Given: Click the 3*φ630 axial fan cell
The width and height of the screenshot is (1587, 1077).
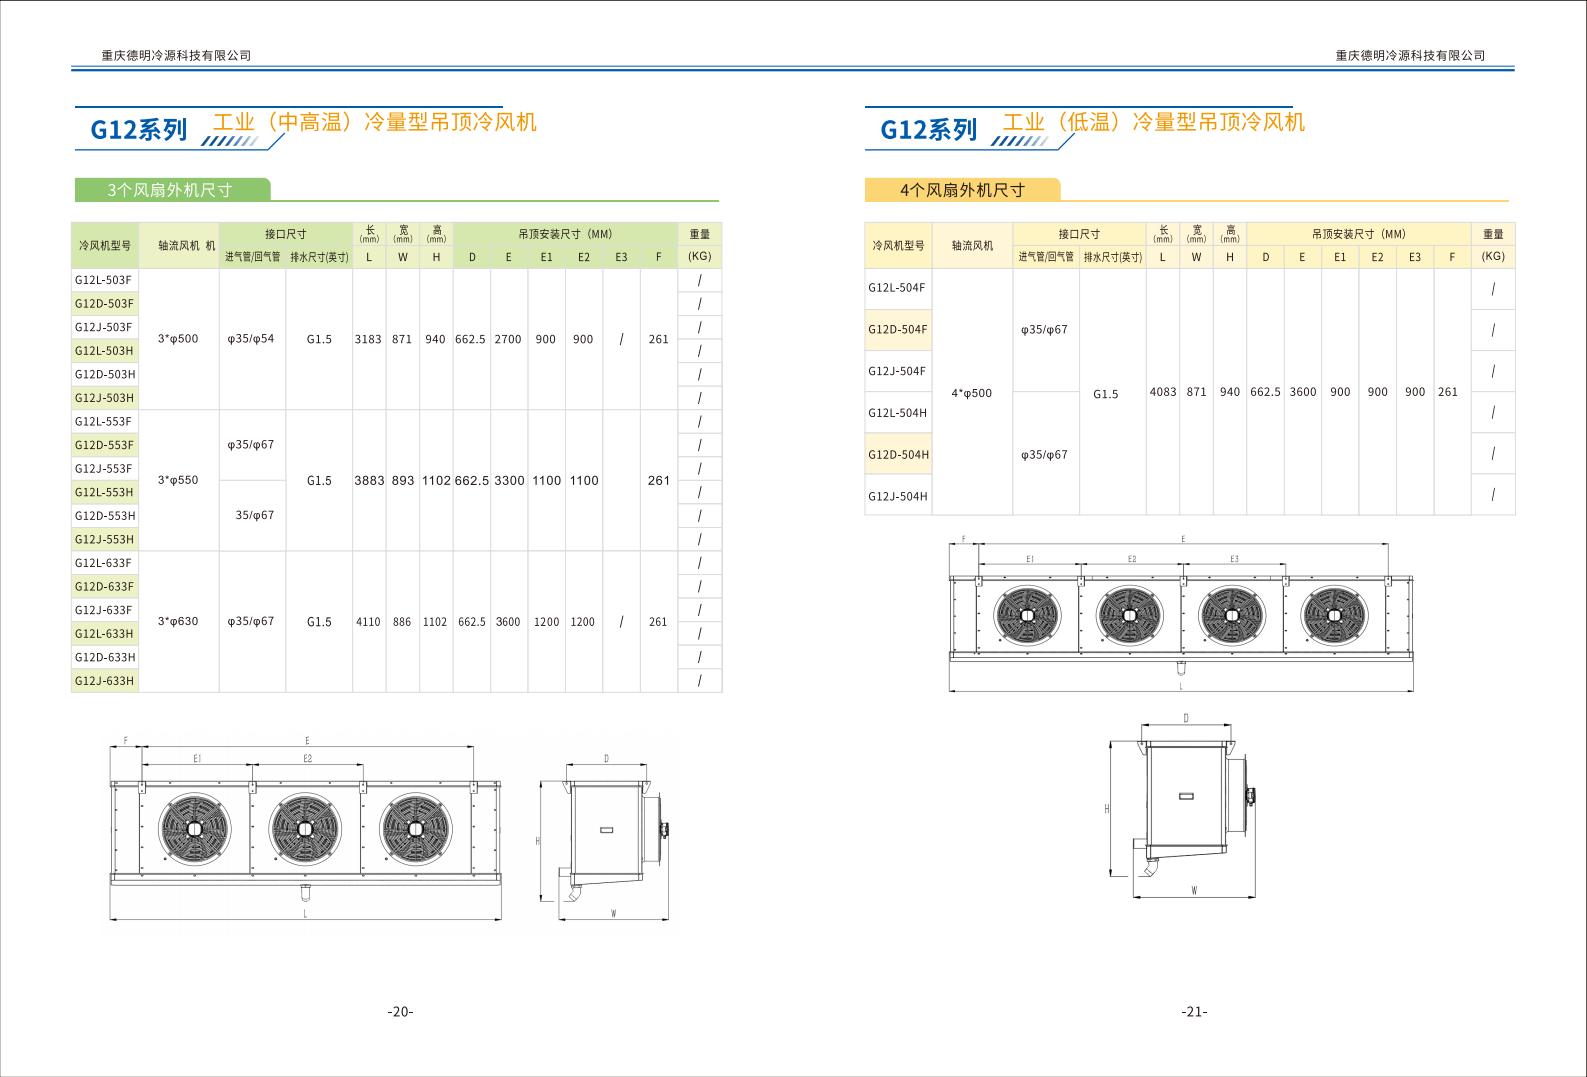Looking at the screenshot, I should click(178, 621).
